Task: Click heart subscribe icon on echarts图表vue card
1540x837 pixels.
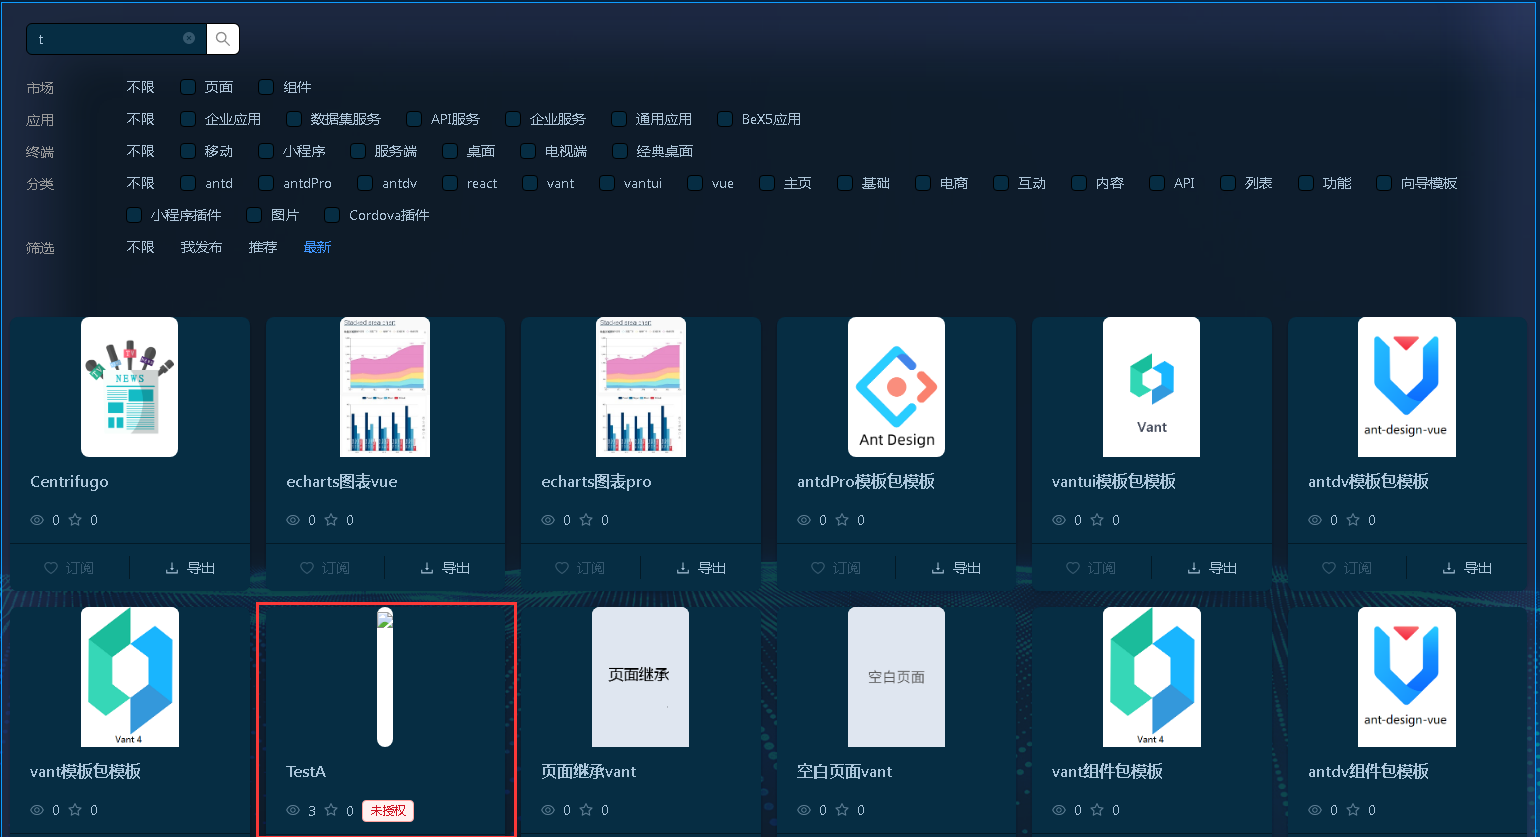Action: 307,568
